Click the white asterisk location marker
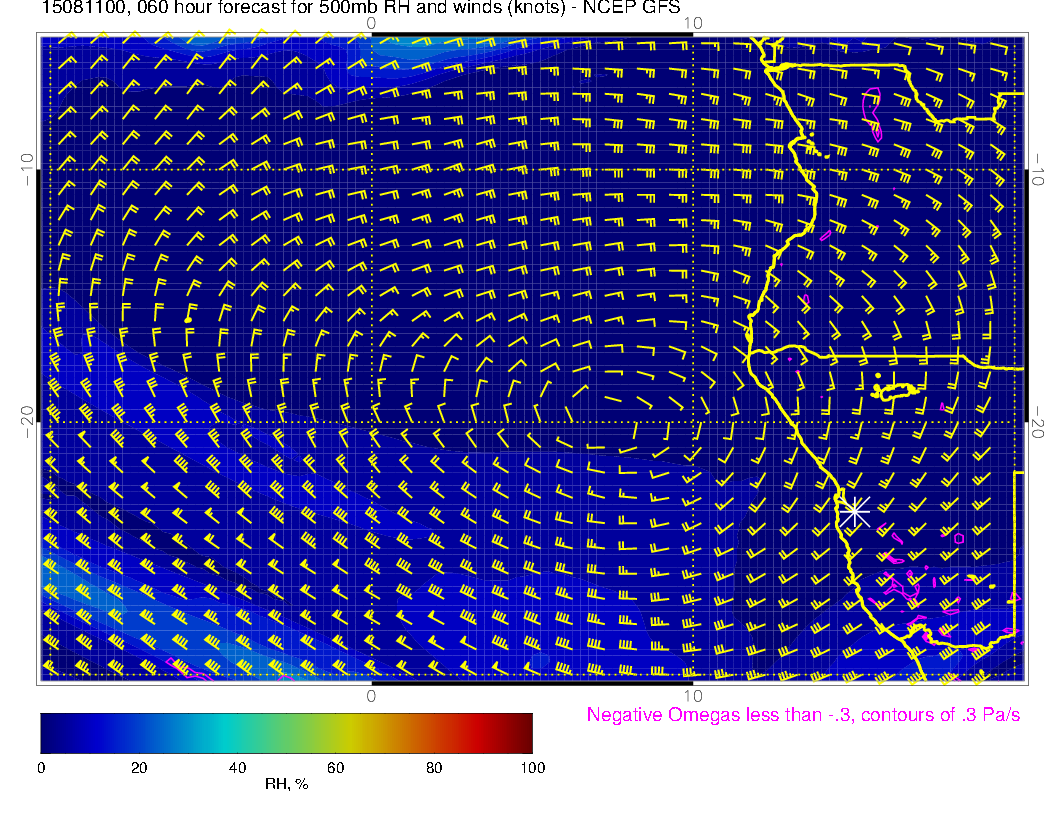The width and height of the screenshot is (1056, 816). [x=853, y=511]
